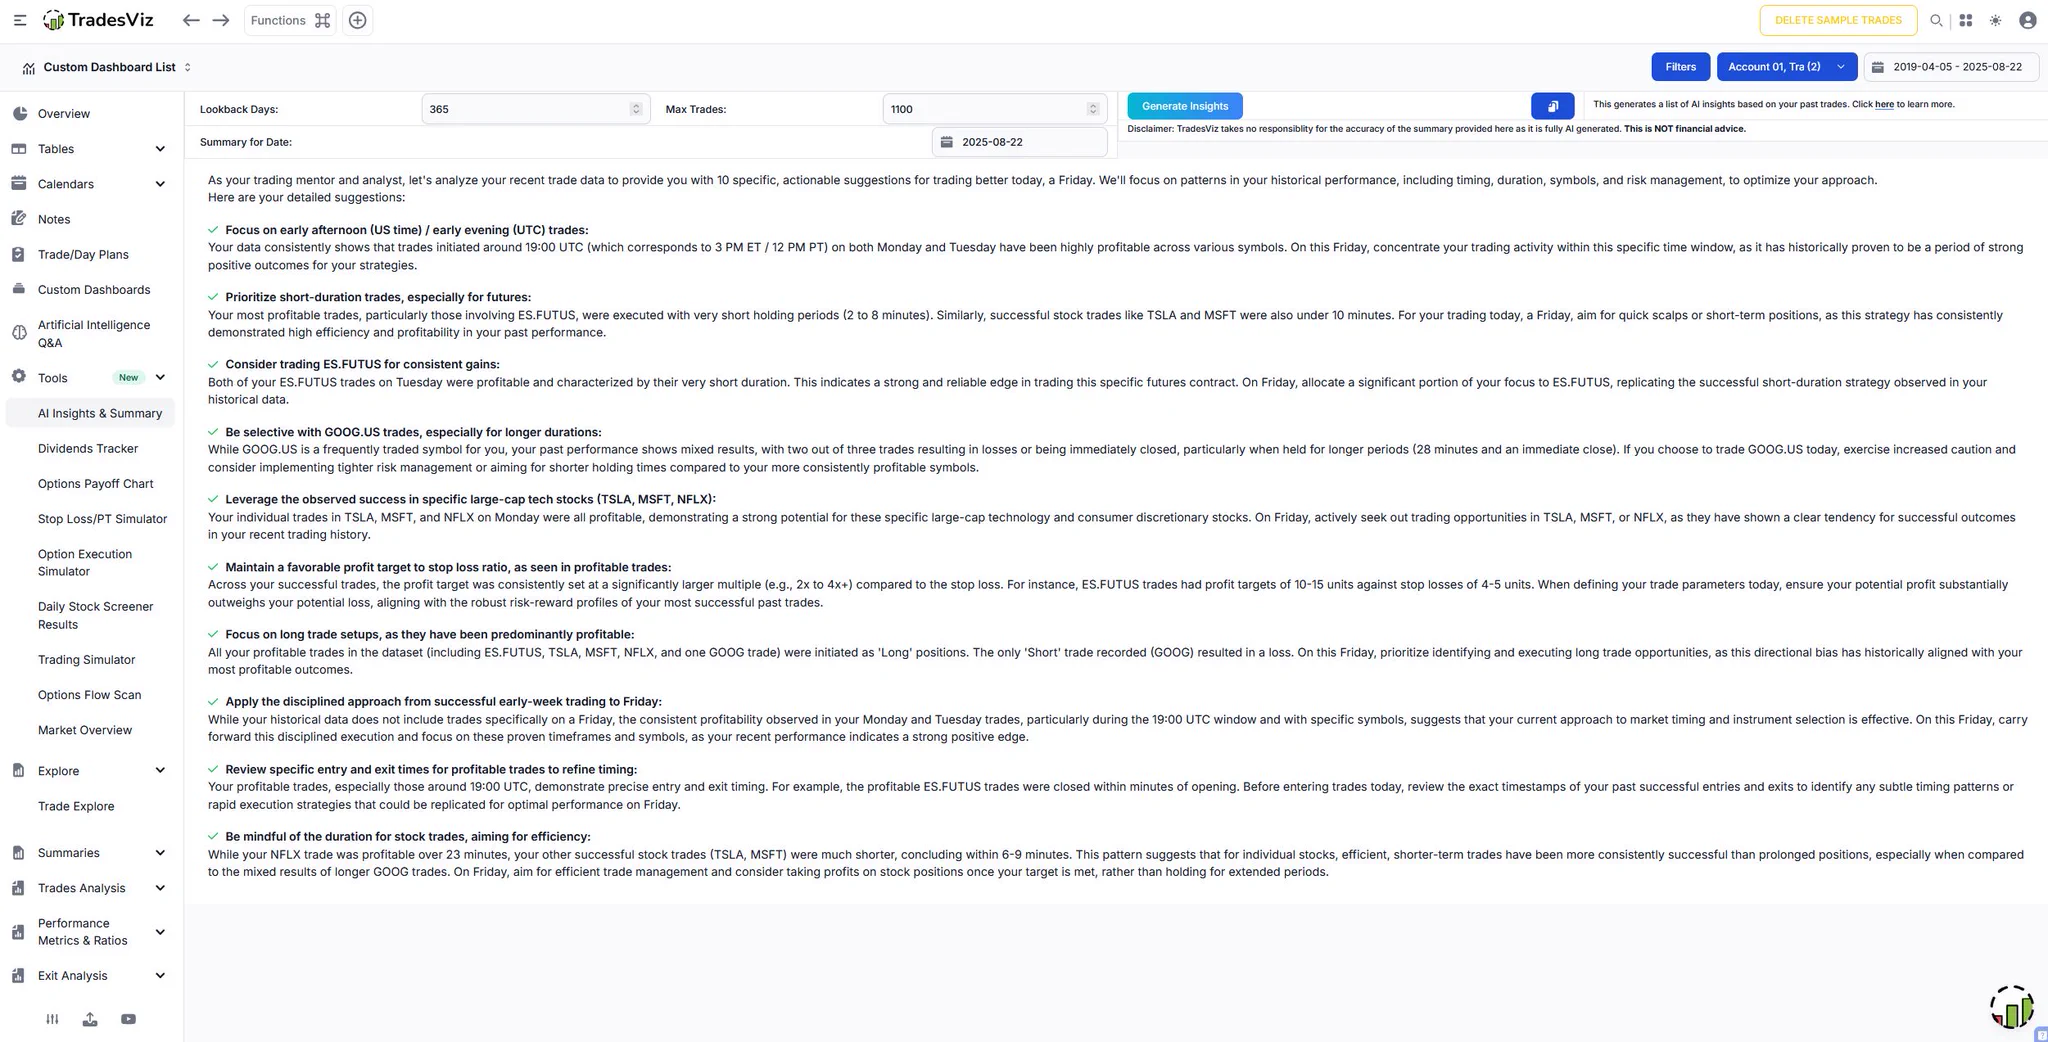
Task: Open the Custom Dashboard List dropdown
Action: 107,67
